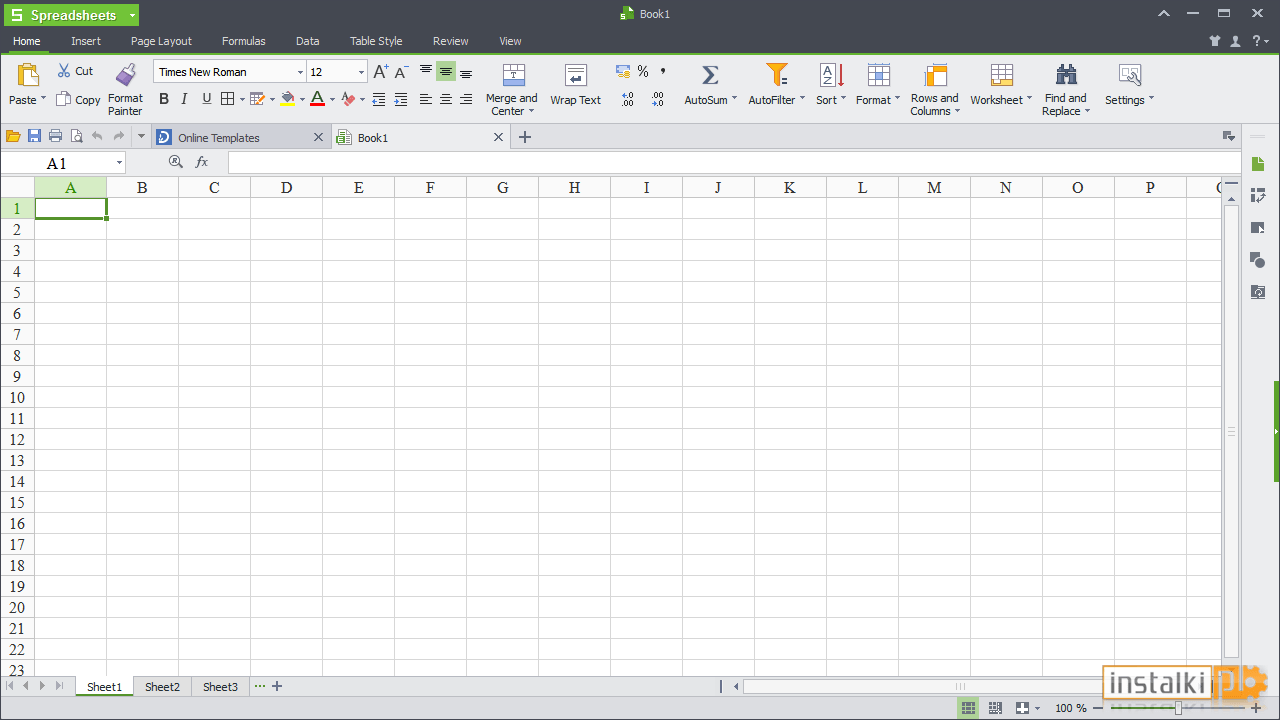1280x720 pixels.
Task: Click the zoom slider handle
Action: coord(1178,708)
